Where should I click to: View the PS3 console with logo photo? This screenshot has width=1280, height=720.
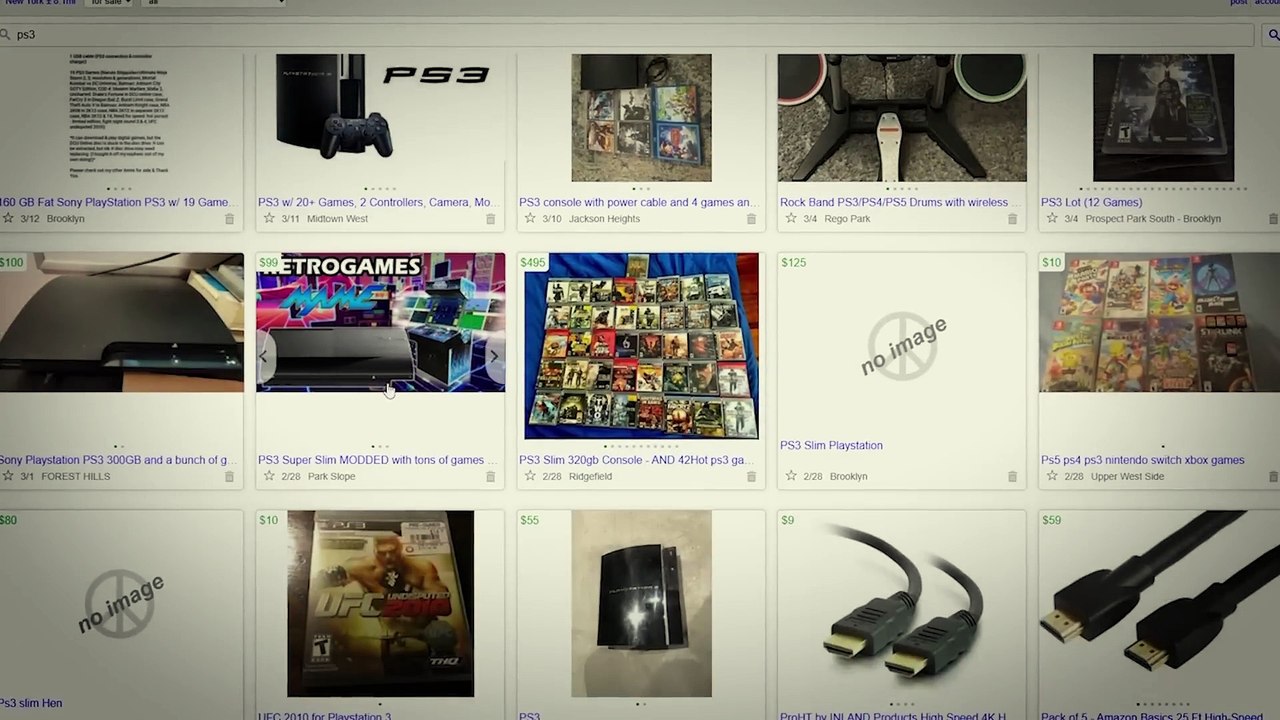pos(381,108)
